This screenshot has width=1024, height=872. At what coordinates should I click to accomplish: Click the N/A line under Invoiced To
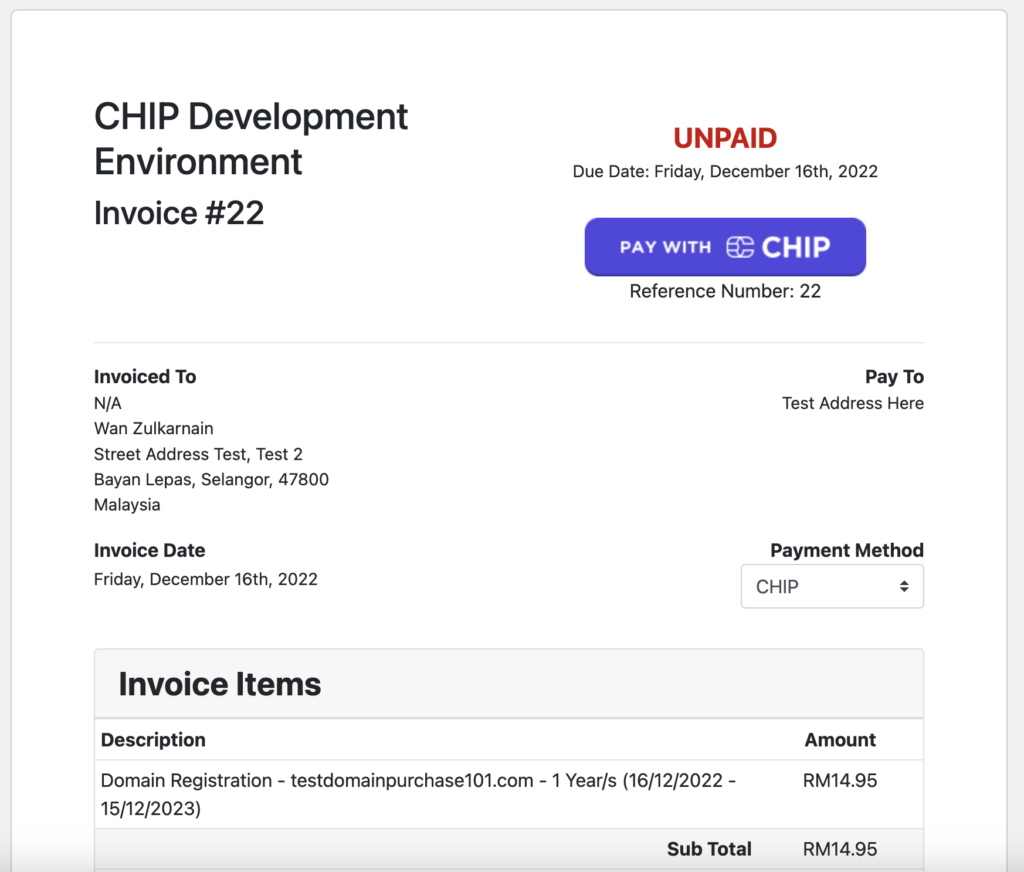(x=108, y=403)
